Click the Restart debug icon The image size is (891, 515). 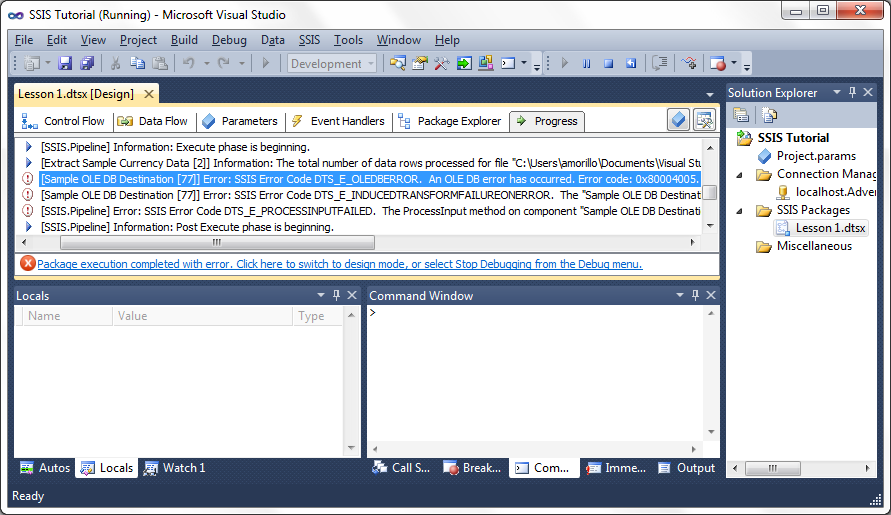click(x=631, y=63)
